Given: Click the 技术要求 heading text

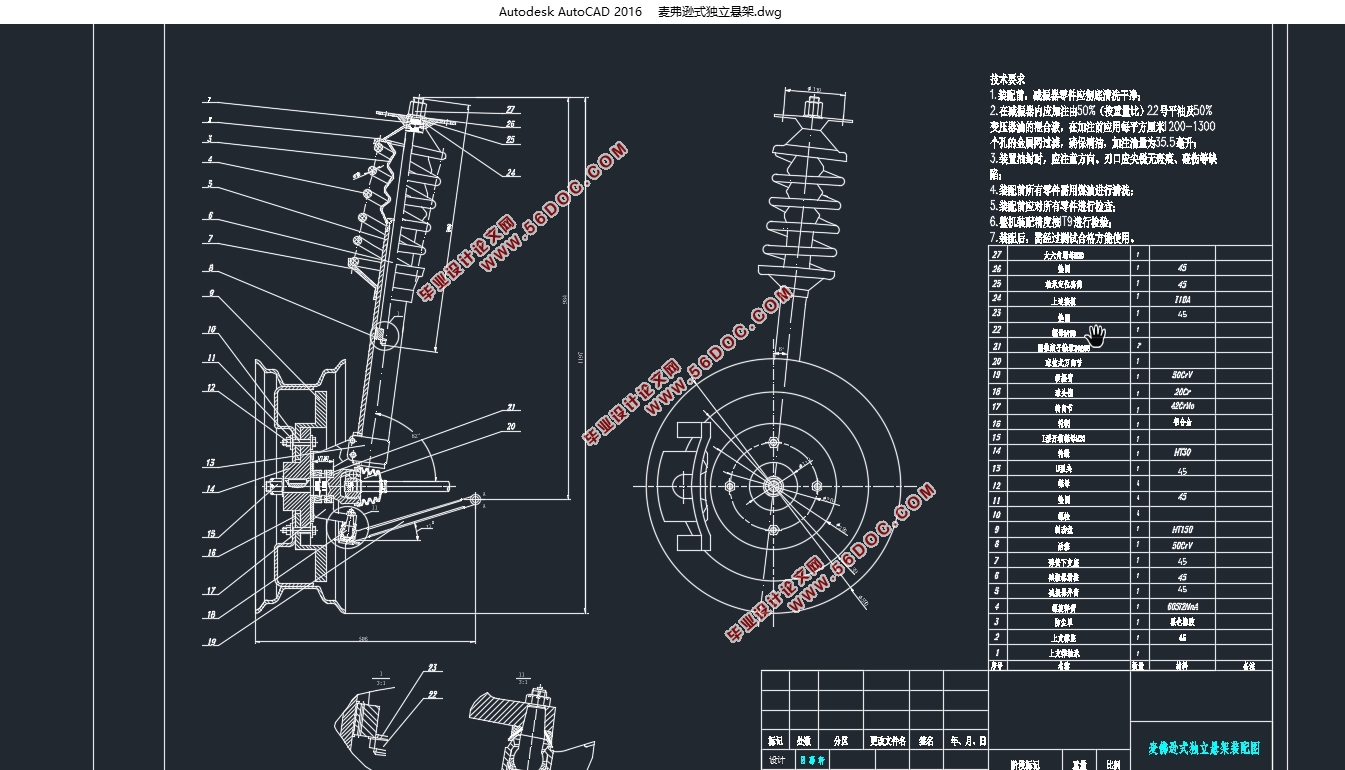Looking at the screenshot, I should point(1008,79).
